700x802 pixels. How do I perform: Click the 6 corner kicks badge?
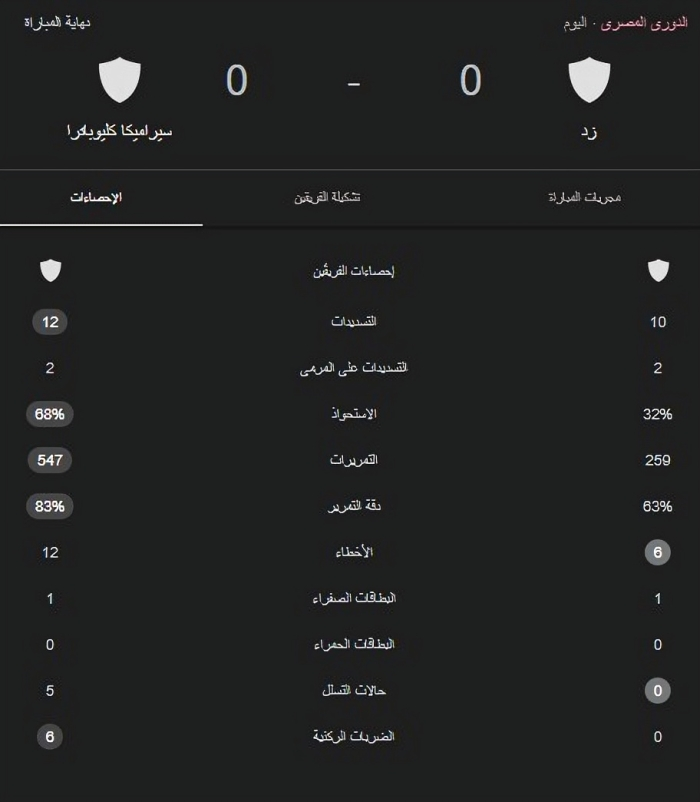tap(50, 737)
